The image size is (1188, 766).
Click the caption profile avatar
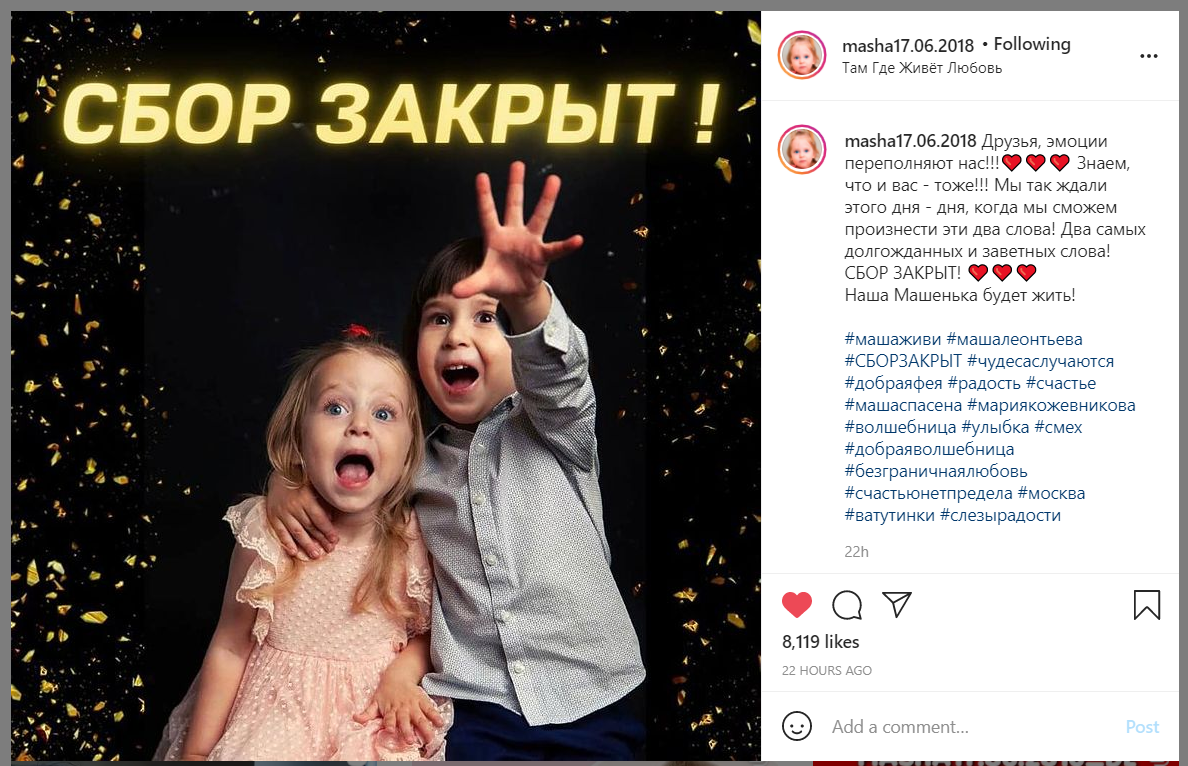point(802,149)
